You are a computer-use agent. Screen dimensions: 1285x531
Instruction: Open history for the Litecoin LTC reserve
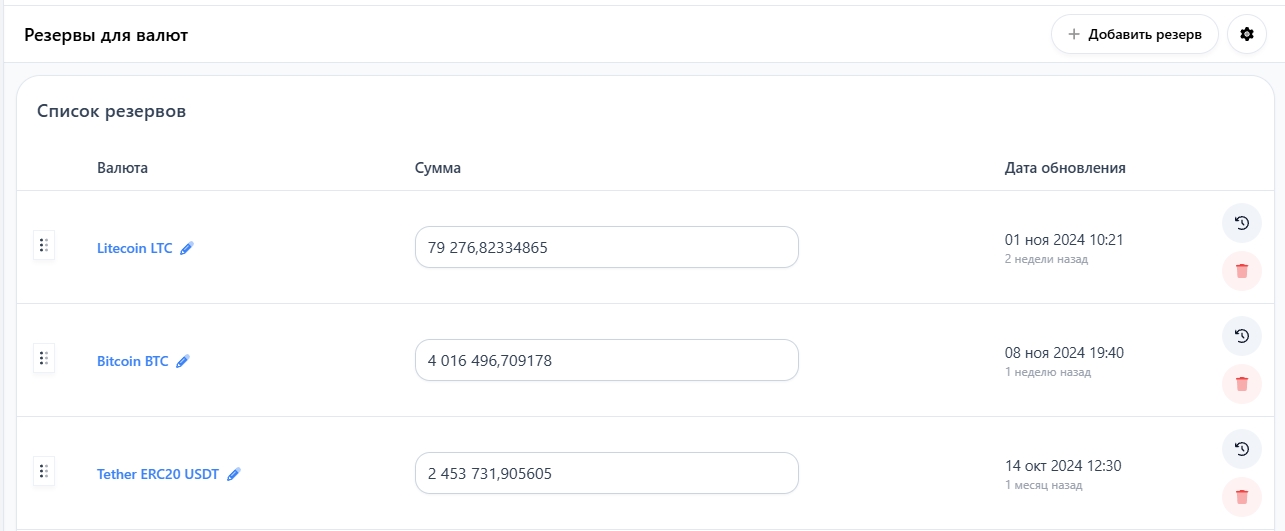pos(1241,223)
